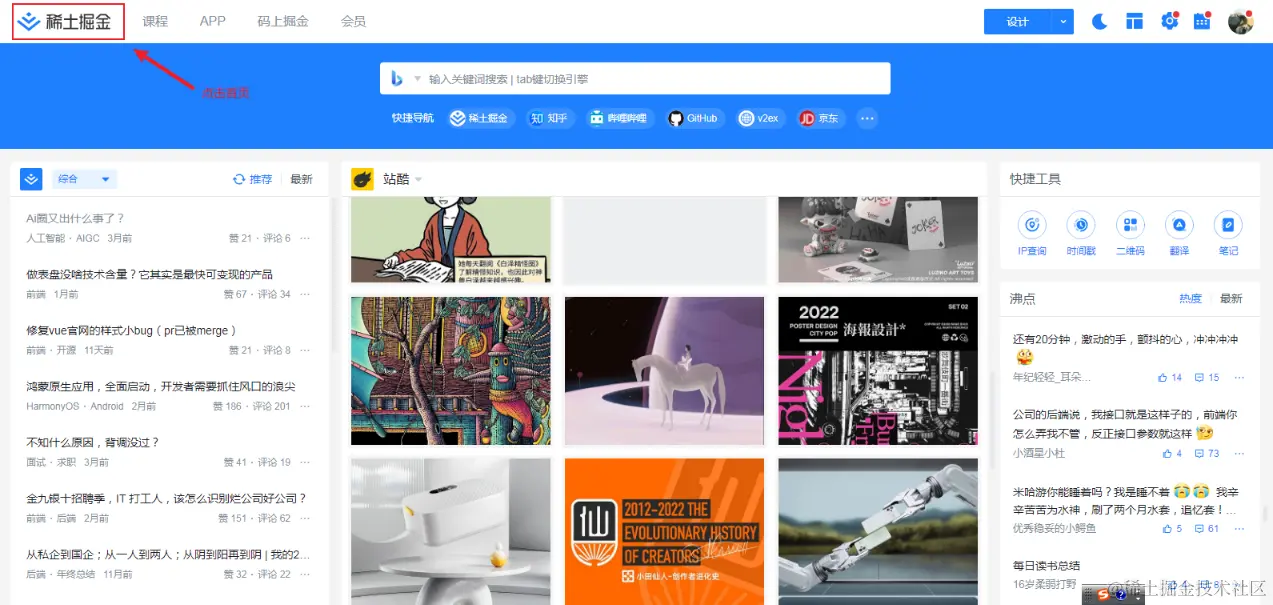Open the article '鸿蒙原生应用，全面启动…'
Viewport: 1273px width, 605px height.
pos(161,386)
